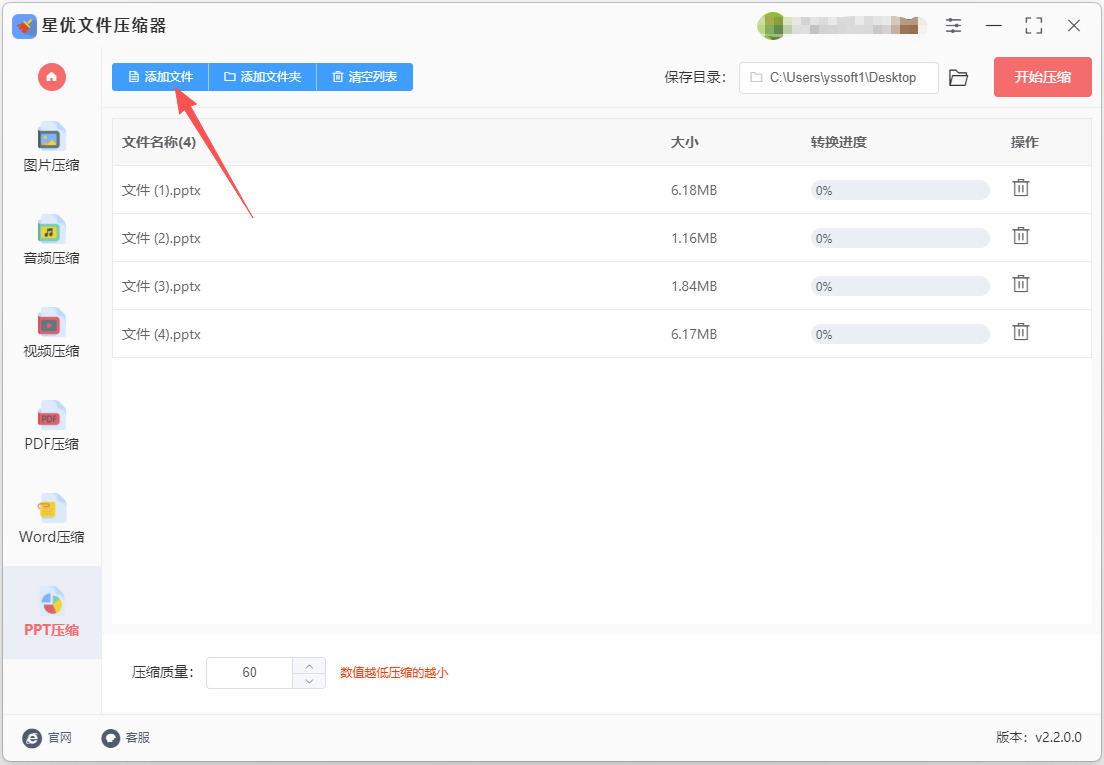Viewport: 1104px width, 765px height.
Task: Select file name 文件 (4).pptx
Action: tap(161, 334)
